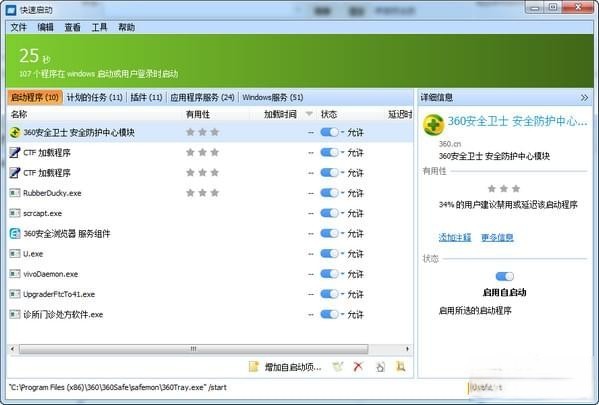Open the 编辑 menu
Image resolution: width=599 pixels, height=405 pixels.
point(45,27)
